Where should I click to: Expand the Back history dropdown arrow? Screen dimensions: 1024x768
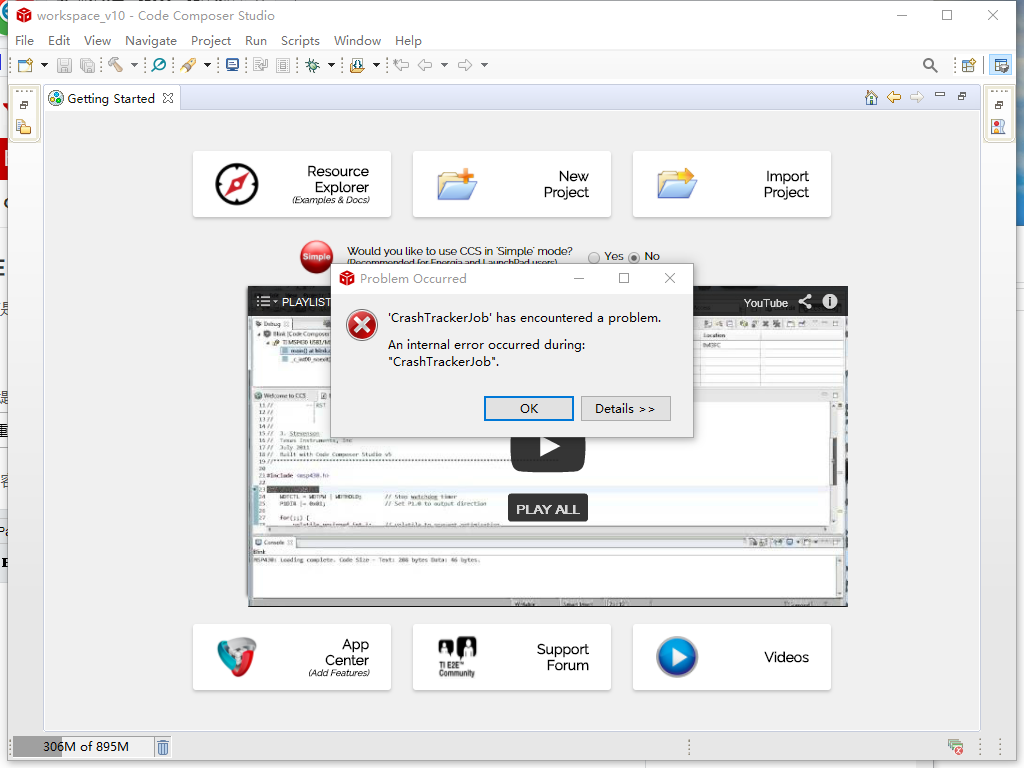click(x=444, y=65)
